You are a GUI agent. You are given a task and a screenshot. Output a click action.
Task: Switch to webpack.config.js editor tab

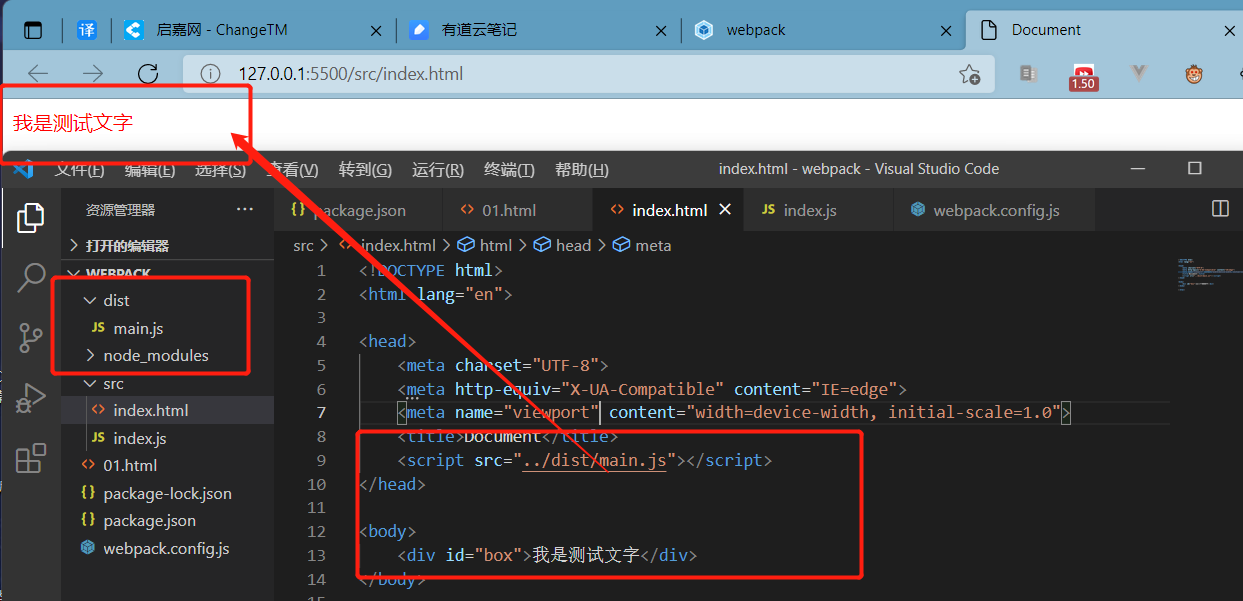tap(994, 210)
